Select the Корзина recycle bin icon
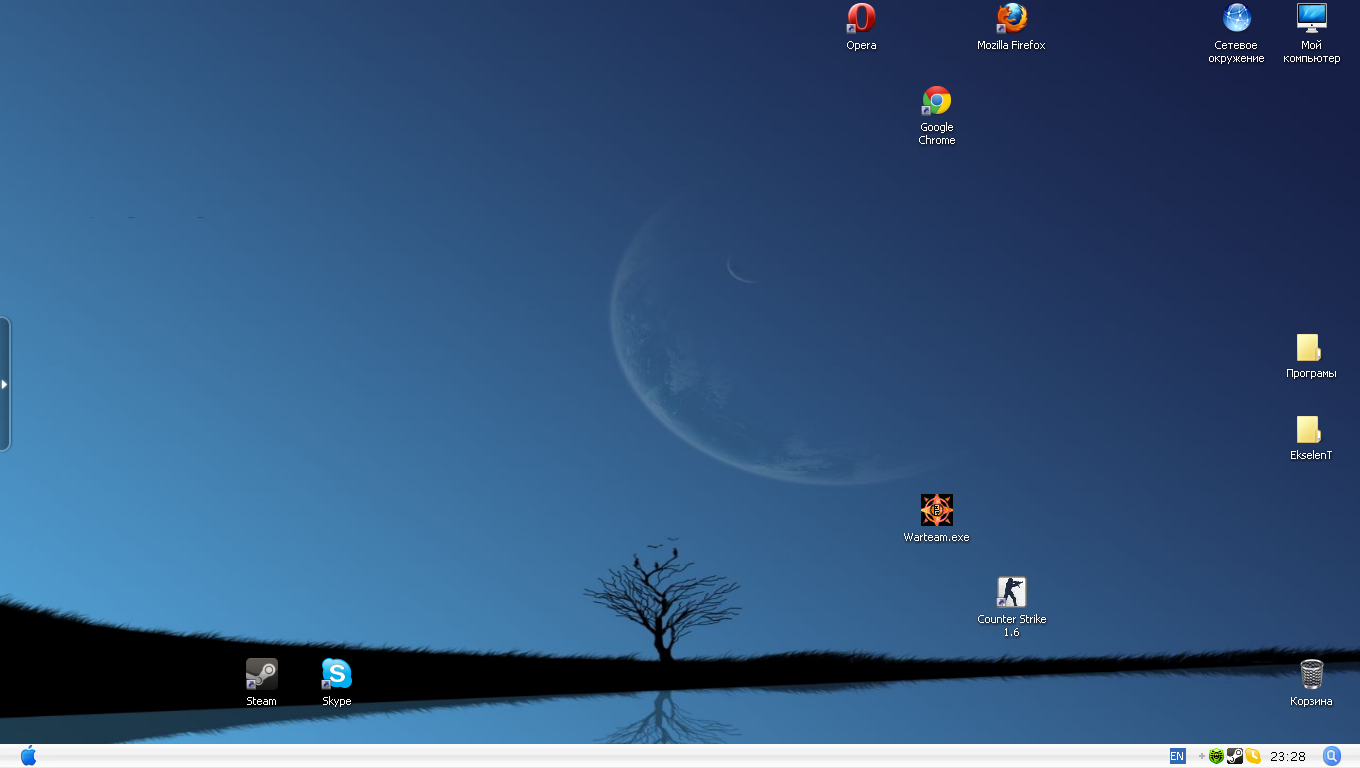1360x768 pixels. point(1311,675)
